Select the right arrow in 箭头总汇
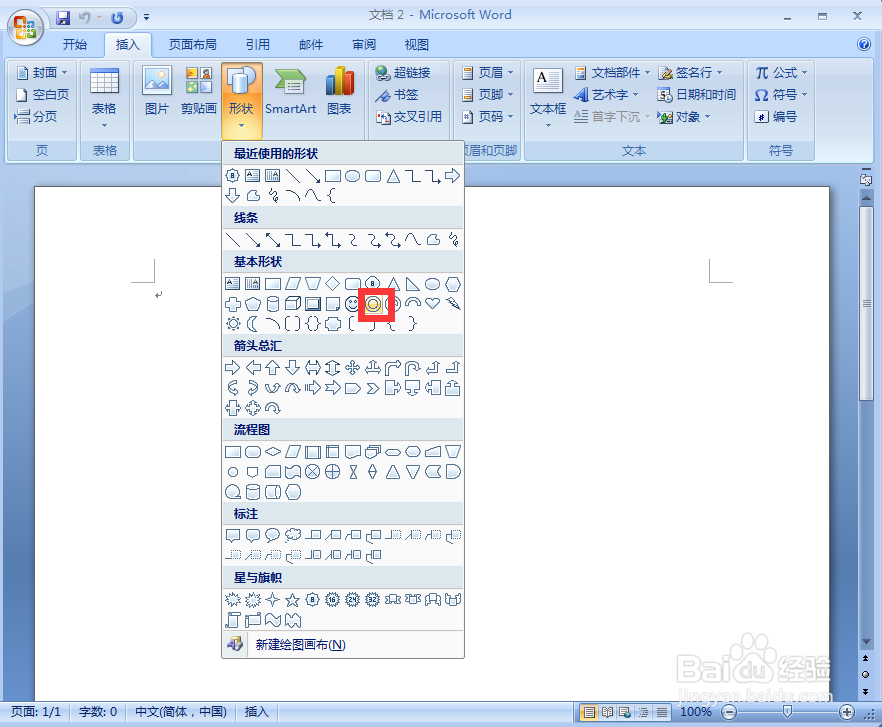 click(232, 368)
